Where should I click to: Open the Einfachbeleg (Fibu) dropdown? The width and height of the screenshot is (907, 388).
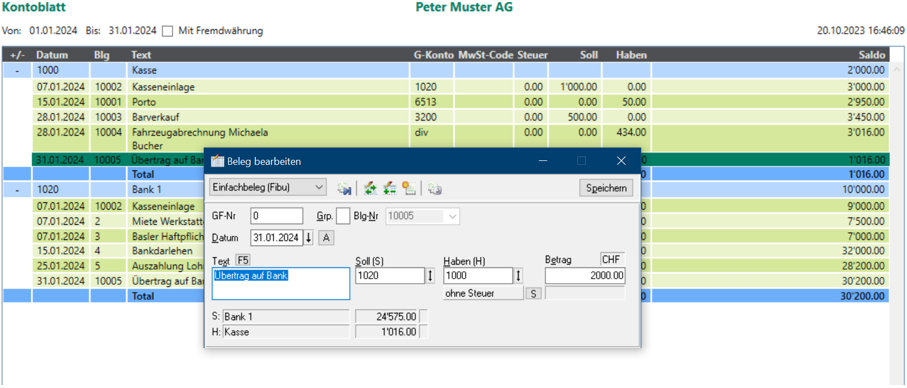(267, 187)
